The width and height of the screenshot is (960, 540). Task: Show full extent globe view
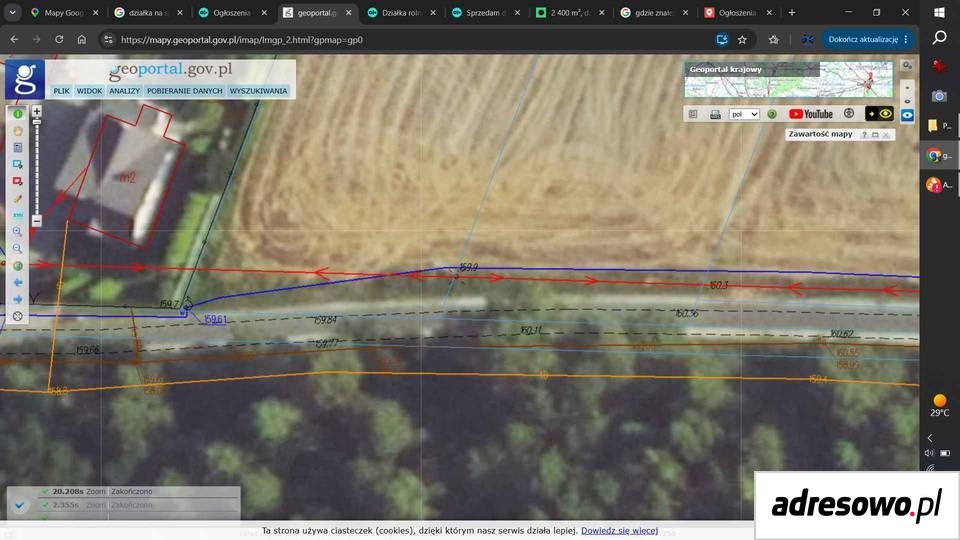coord(18,266)
